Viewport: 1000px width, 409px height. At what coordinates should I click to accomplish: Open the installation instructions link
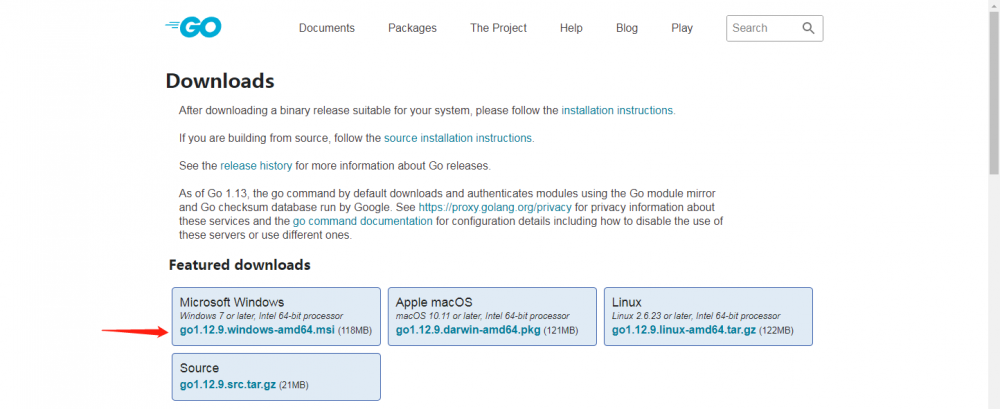pos(618,110)
